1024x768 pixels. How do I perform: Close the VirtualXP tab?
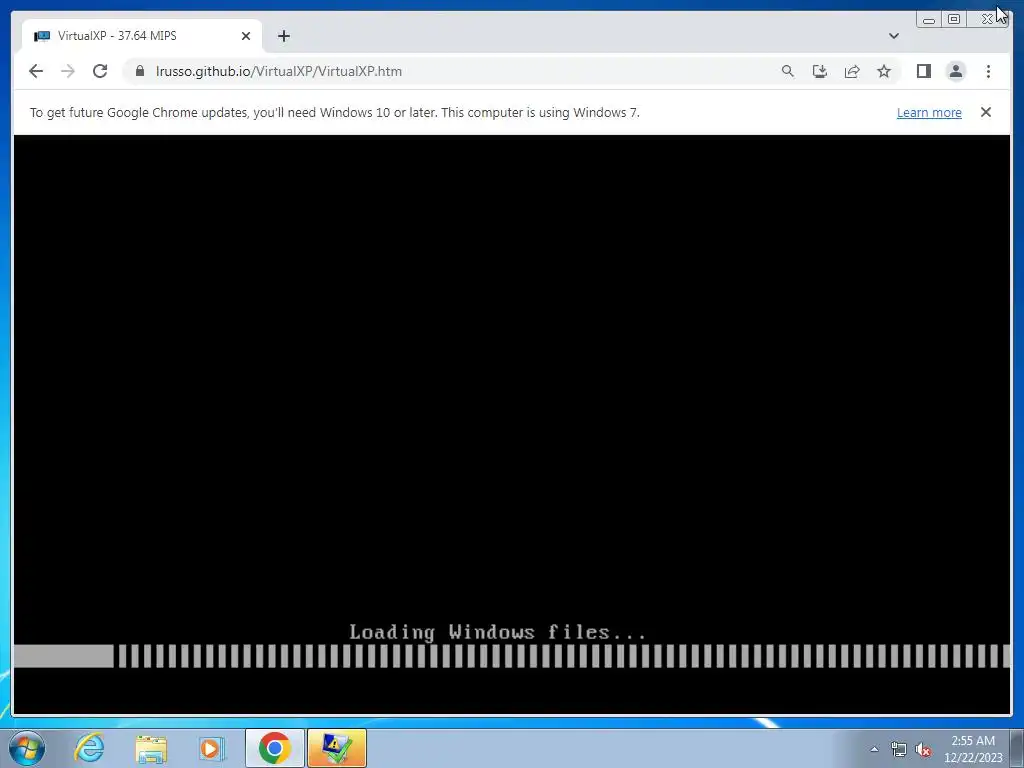click(246, 36)
